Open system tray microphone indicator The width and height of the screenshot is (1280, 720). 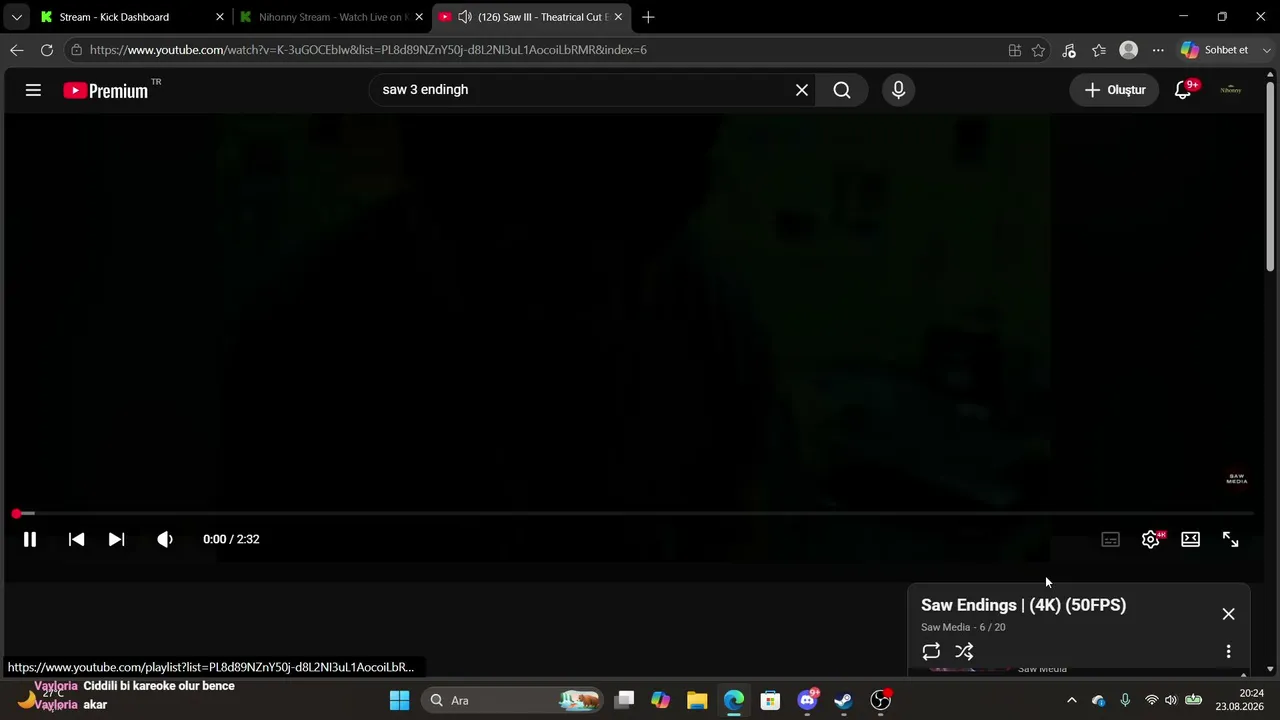[1125, 700]
